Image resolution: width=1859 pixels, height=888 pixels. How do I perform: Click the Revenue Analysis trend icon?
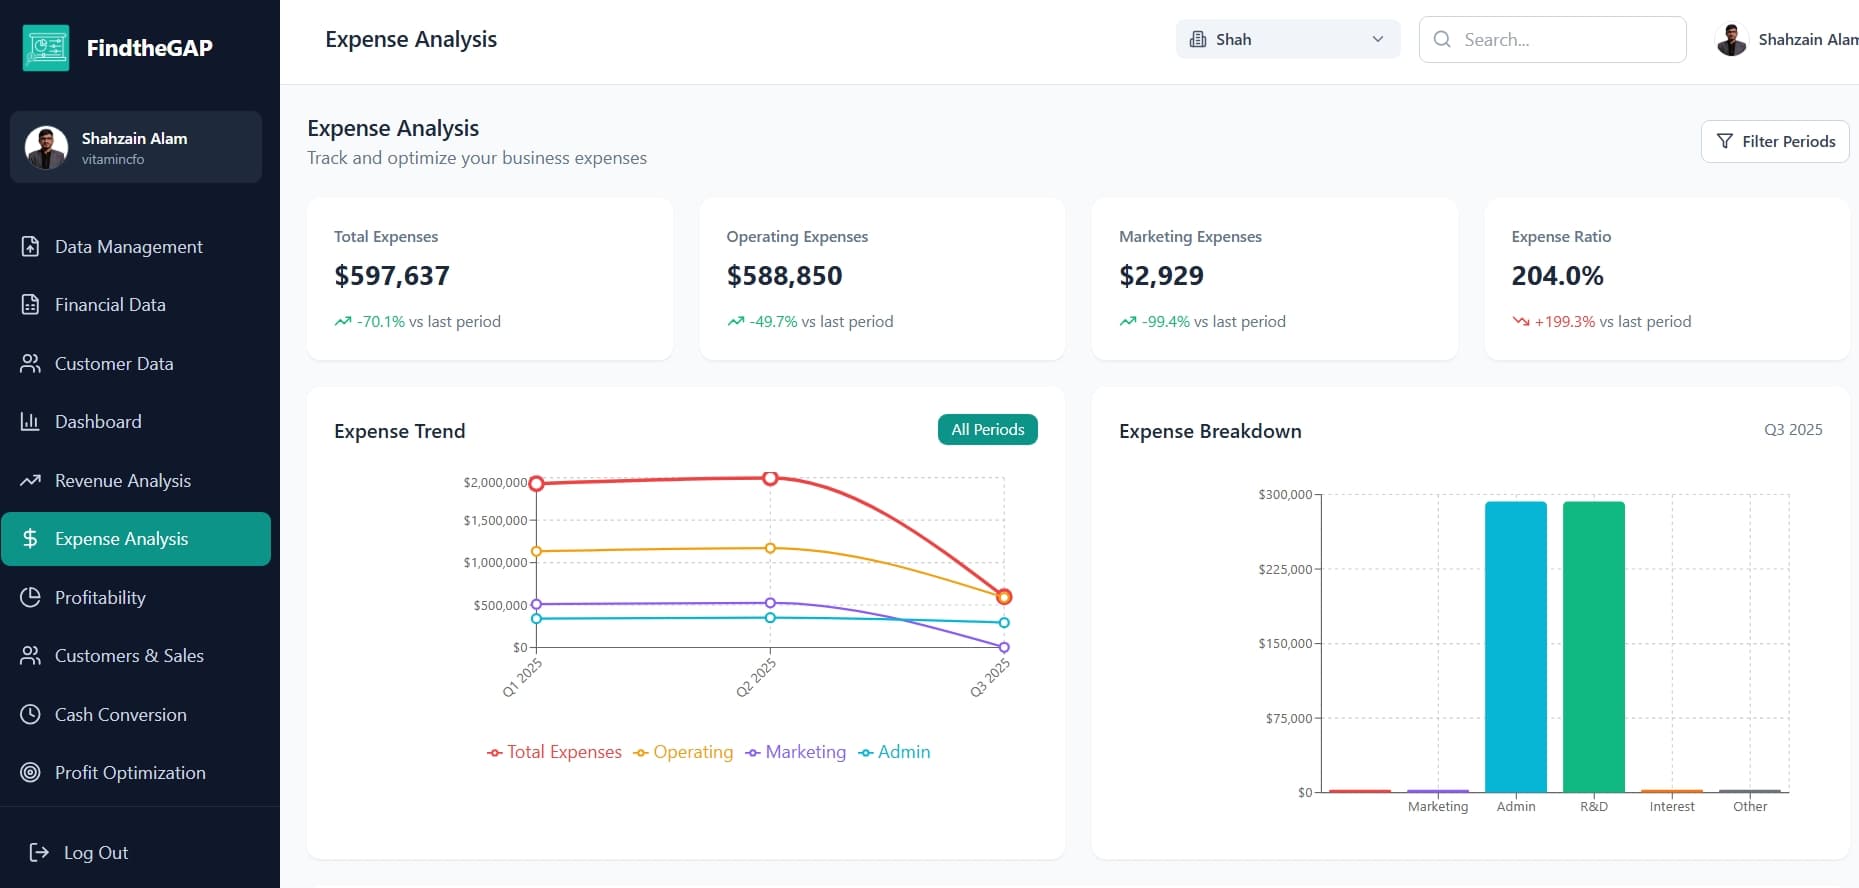point(31,480)
